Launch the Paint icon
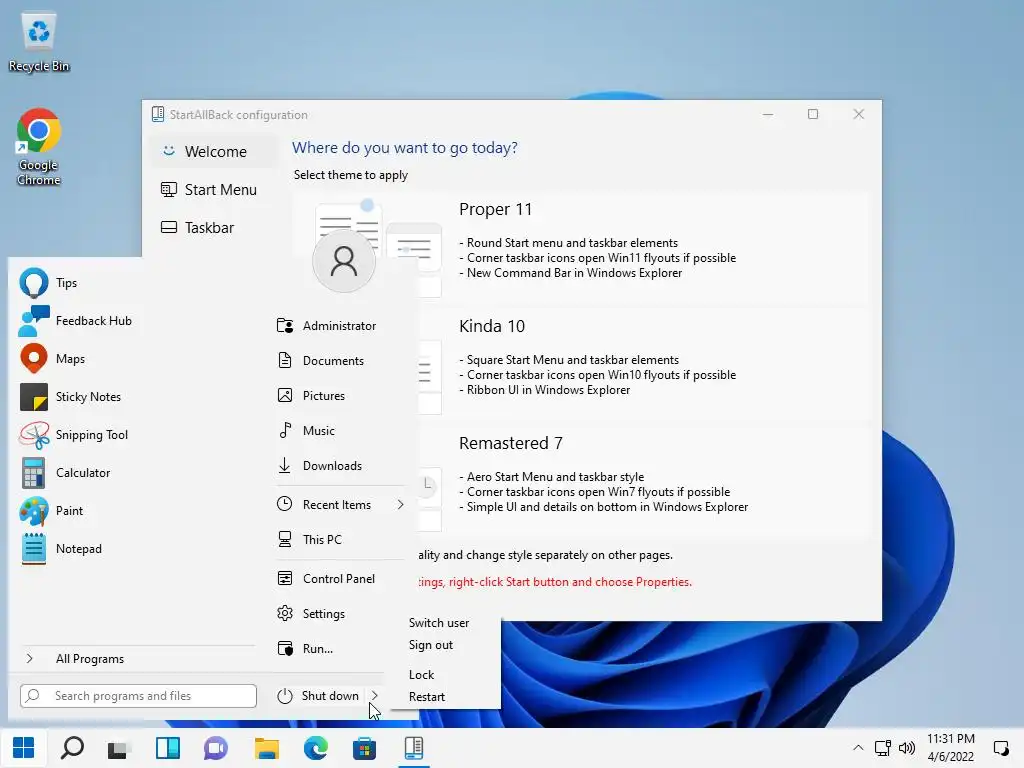 click(33, 511)
